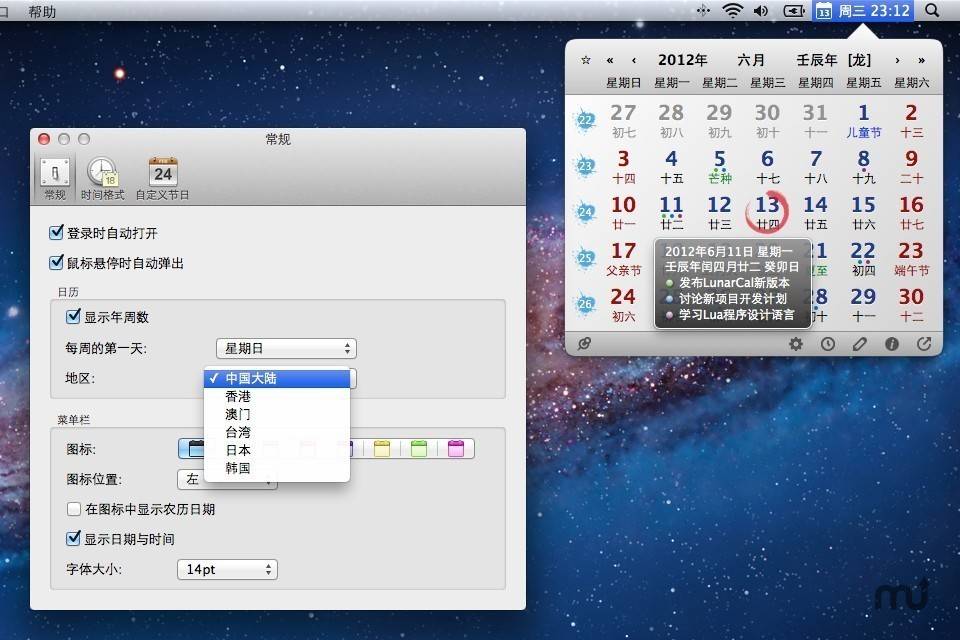Go to previous month with single-left arrow

coord(634,60)
